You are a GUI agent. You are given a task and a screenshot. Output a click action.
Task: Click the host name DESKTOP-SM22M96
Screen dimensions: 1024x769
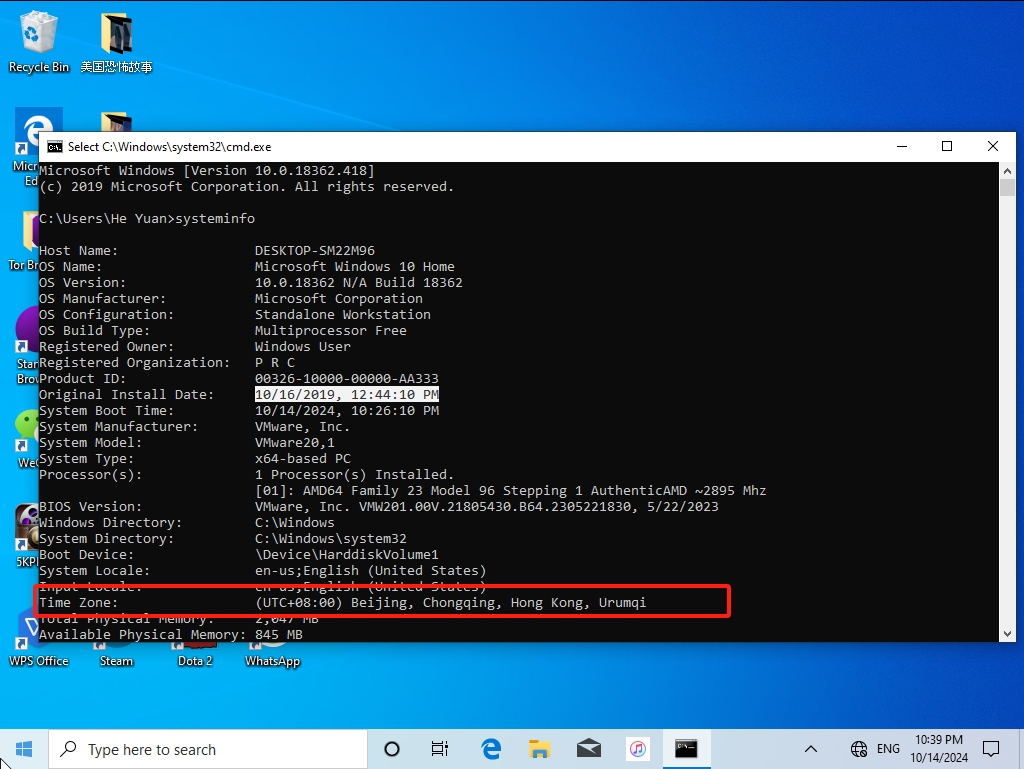click(x=315, y=251)
